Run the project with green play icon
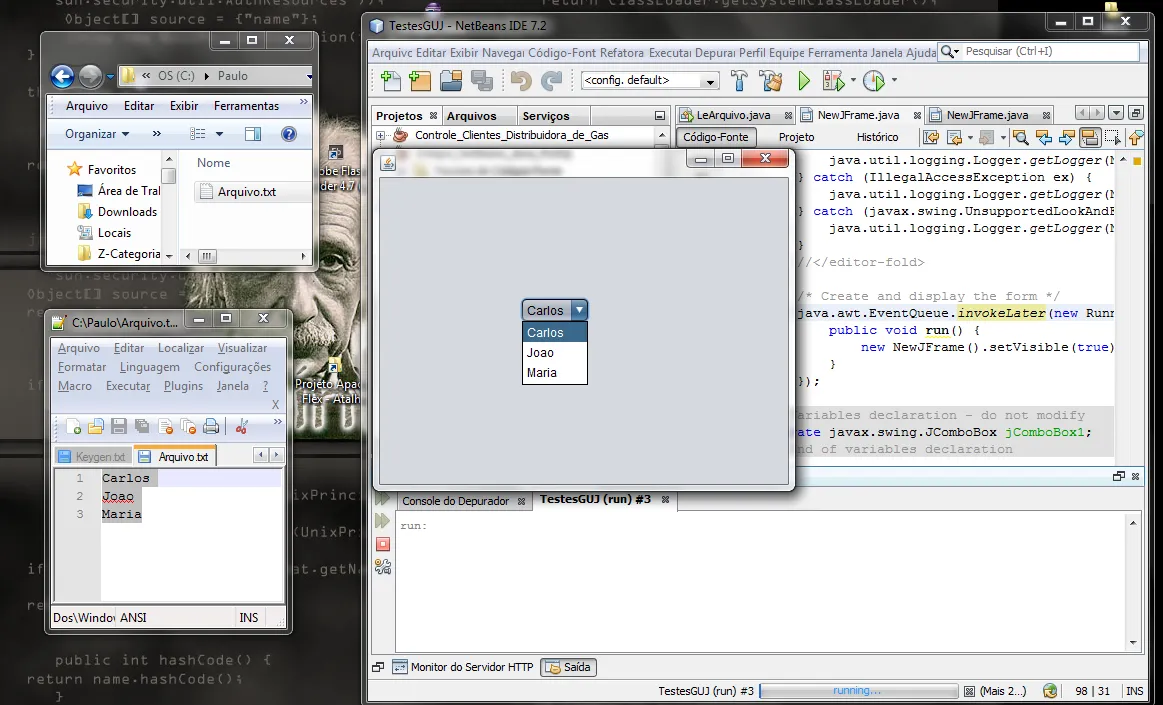 click(x=803, y=81)
